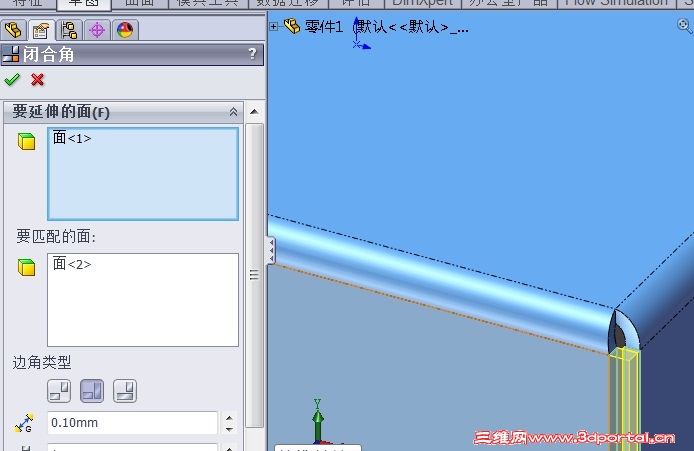Switch to the DimXpert ribbon tab
This screenshot has height=451, width=694.
(423, 4)
